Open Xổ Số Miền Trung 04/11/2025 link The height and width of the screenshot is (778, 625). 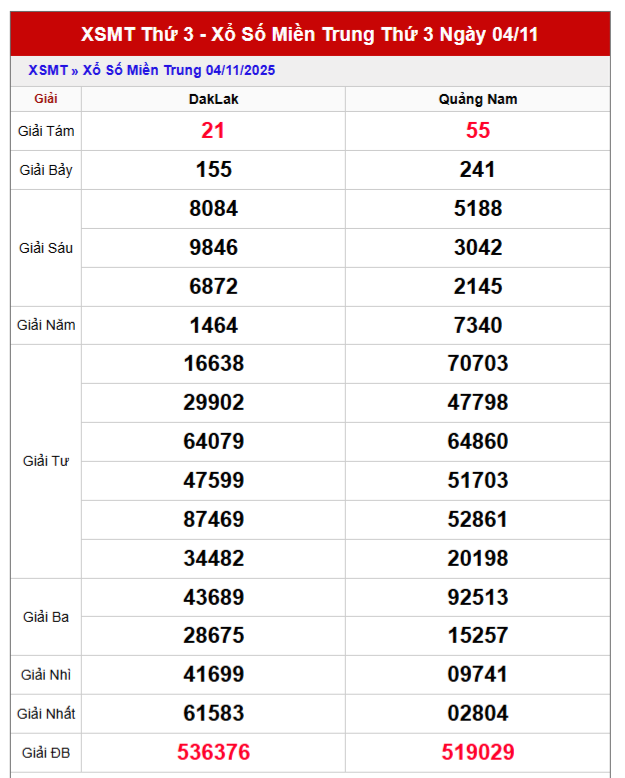coord(179,70)
